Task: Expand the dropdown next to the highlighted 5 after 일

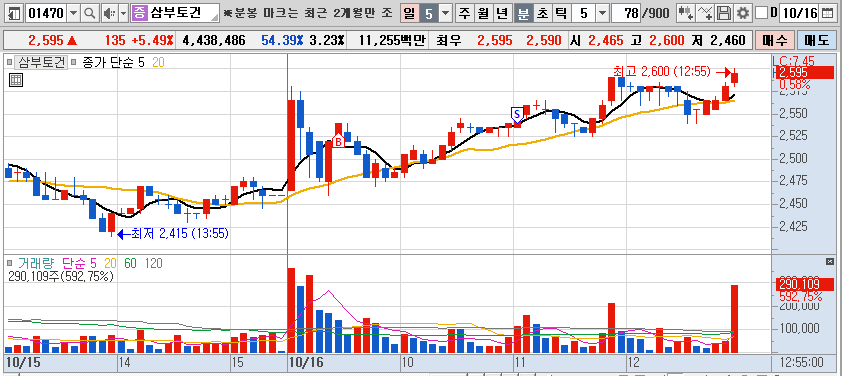Action: click(446, 13)
